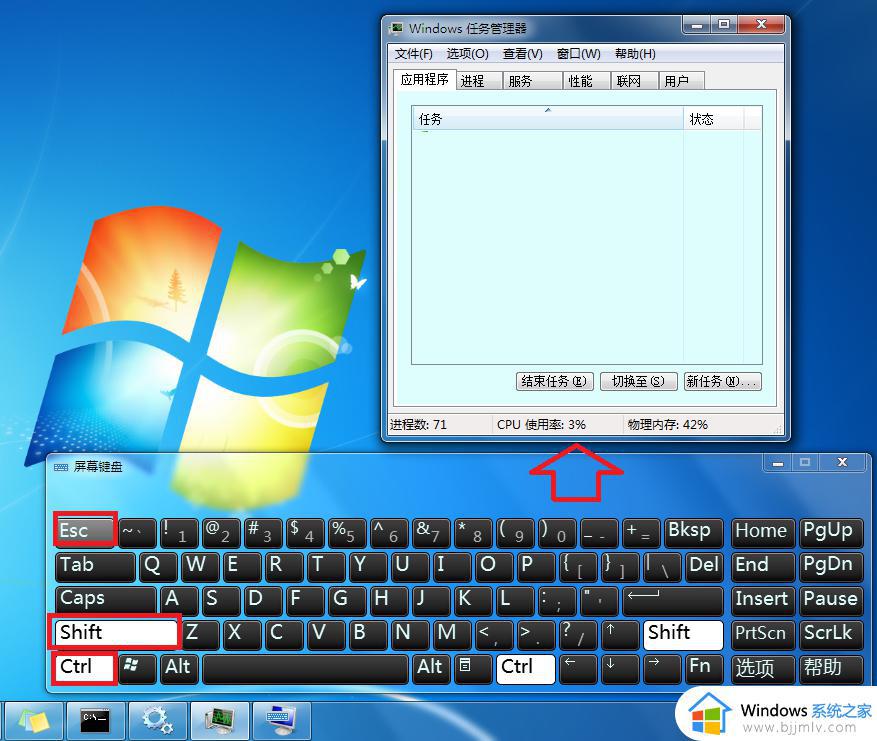The image size is (877, 741).
Task: Click the Windows logo key on the keyboard
Action: tap(137, 669)
